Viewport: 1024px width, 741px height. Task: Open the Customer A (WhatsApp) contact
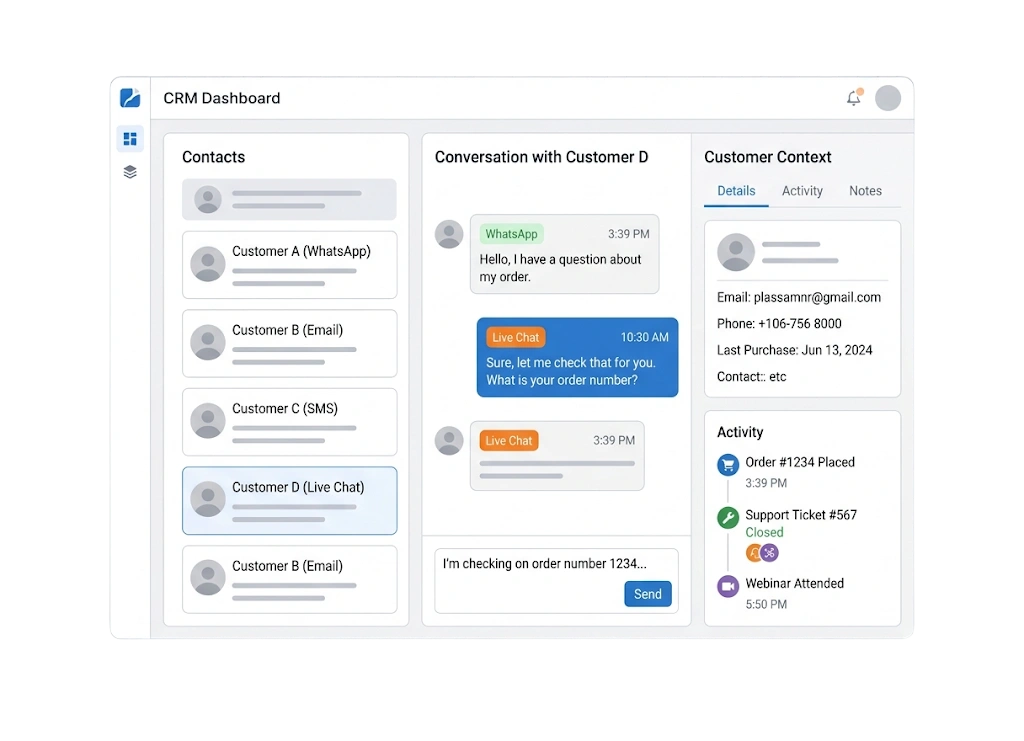point(289,264)
